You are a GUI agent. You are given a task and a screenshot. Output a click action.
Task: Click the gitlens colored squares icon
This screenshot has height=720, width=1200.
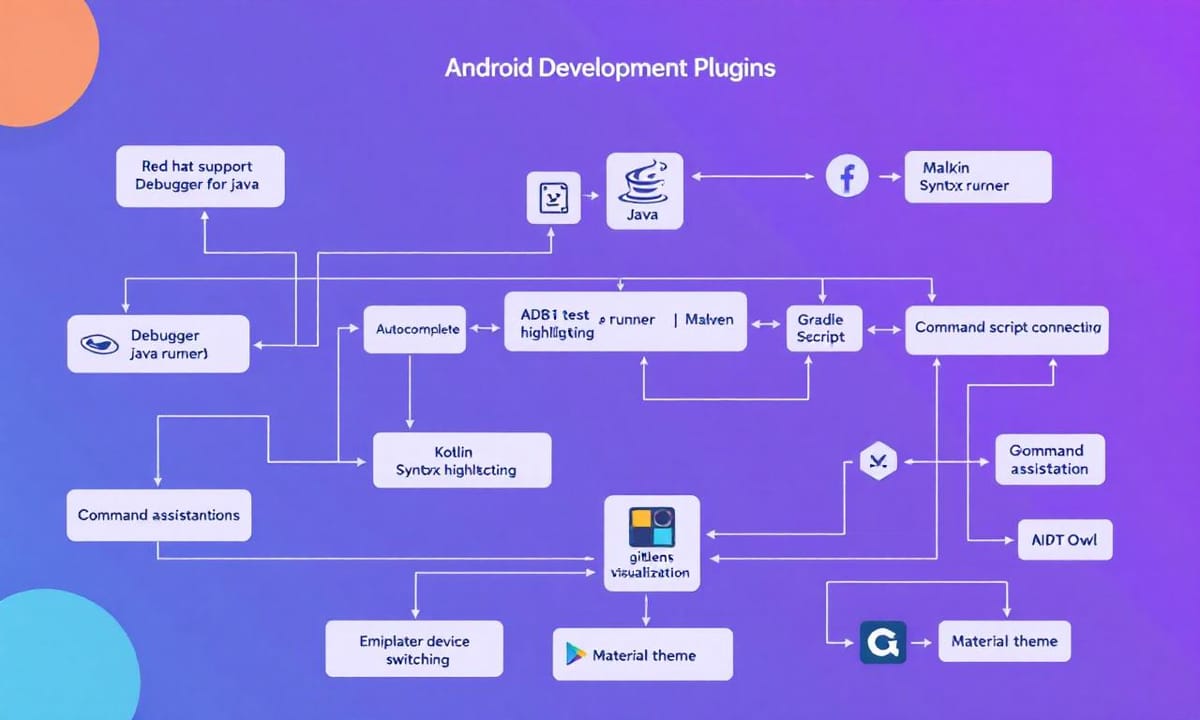coord(652,526)
